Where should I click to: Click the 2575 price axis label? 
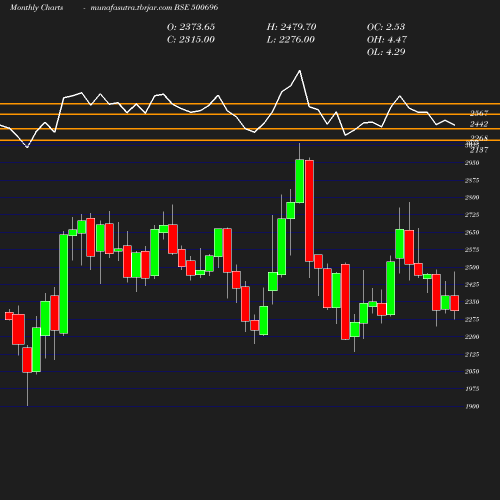472,250
